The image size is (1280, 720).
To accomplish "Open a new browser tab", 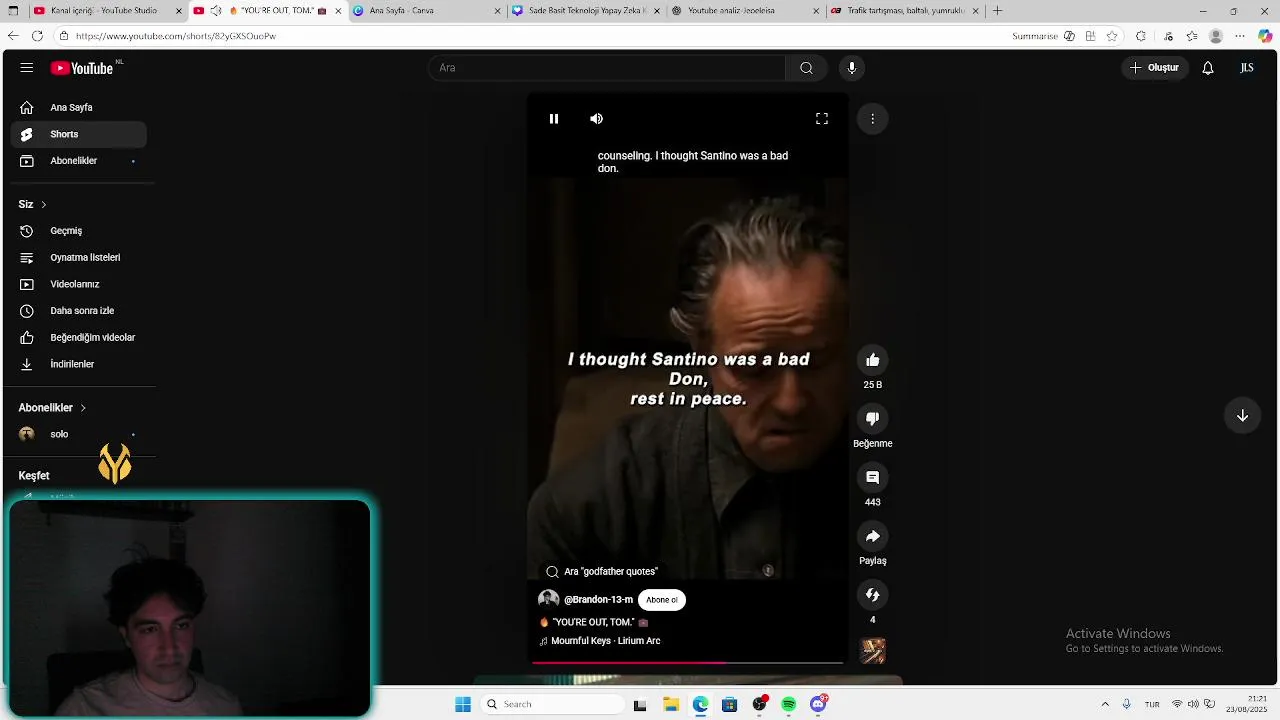I will coord(997,11).
